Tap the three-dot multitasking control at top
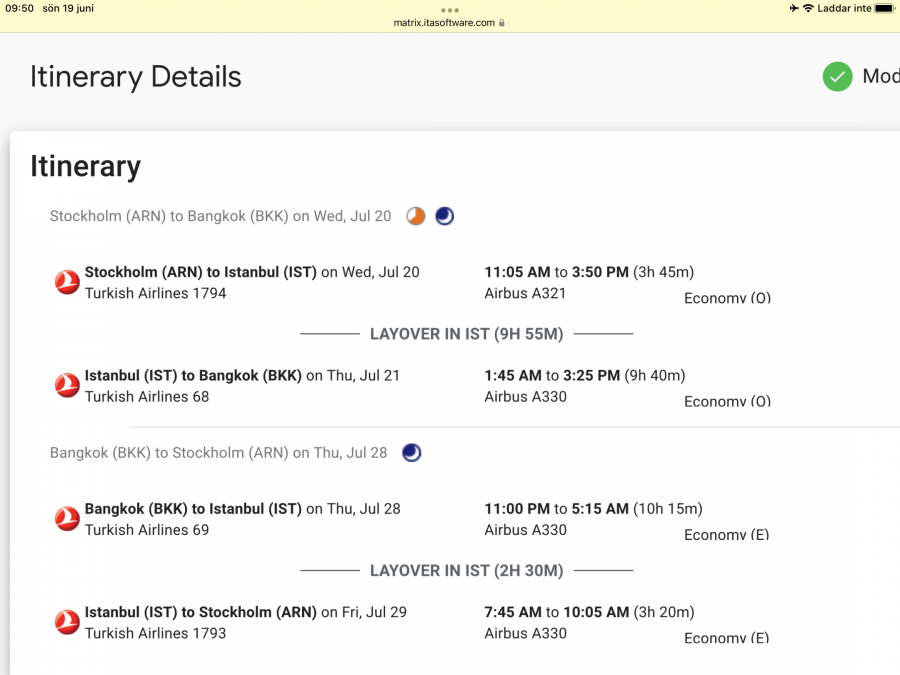The image size is (900, 675). (450, 10)
